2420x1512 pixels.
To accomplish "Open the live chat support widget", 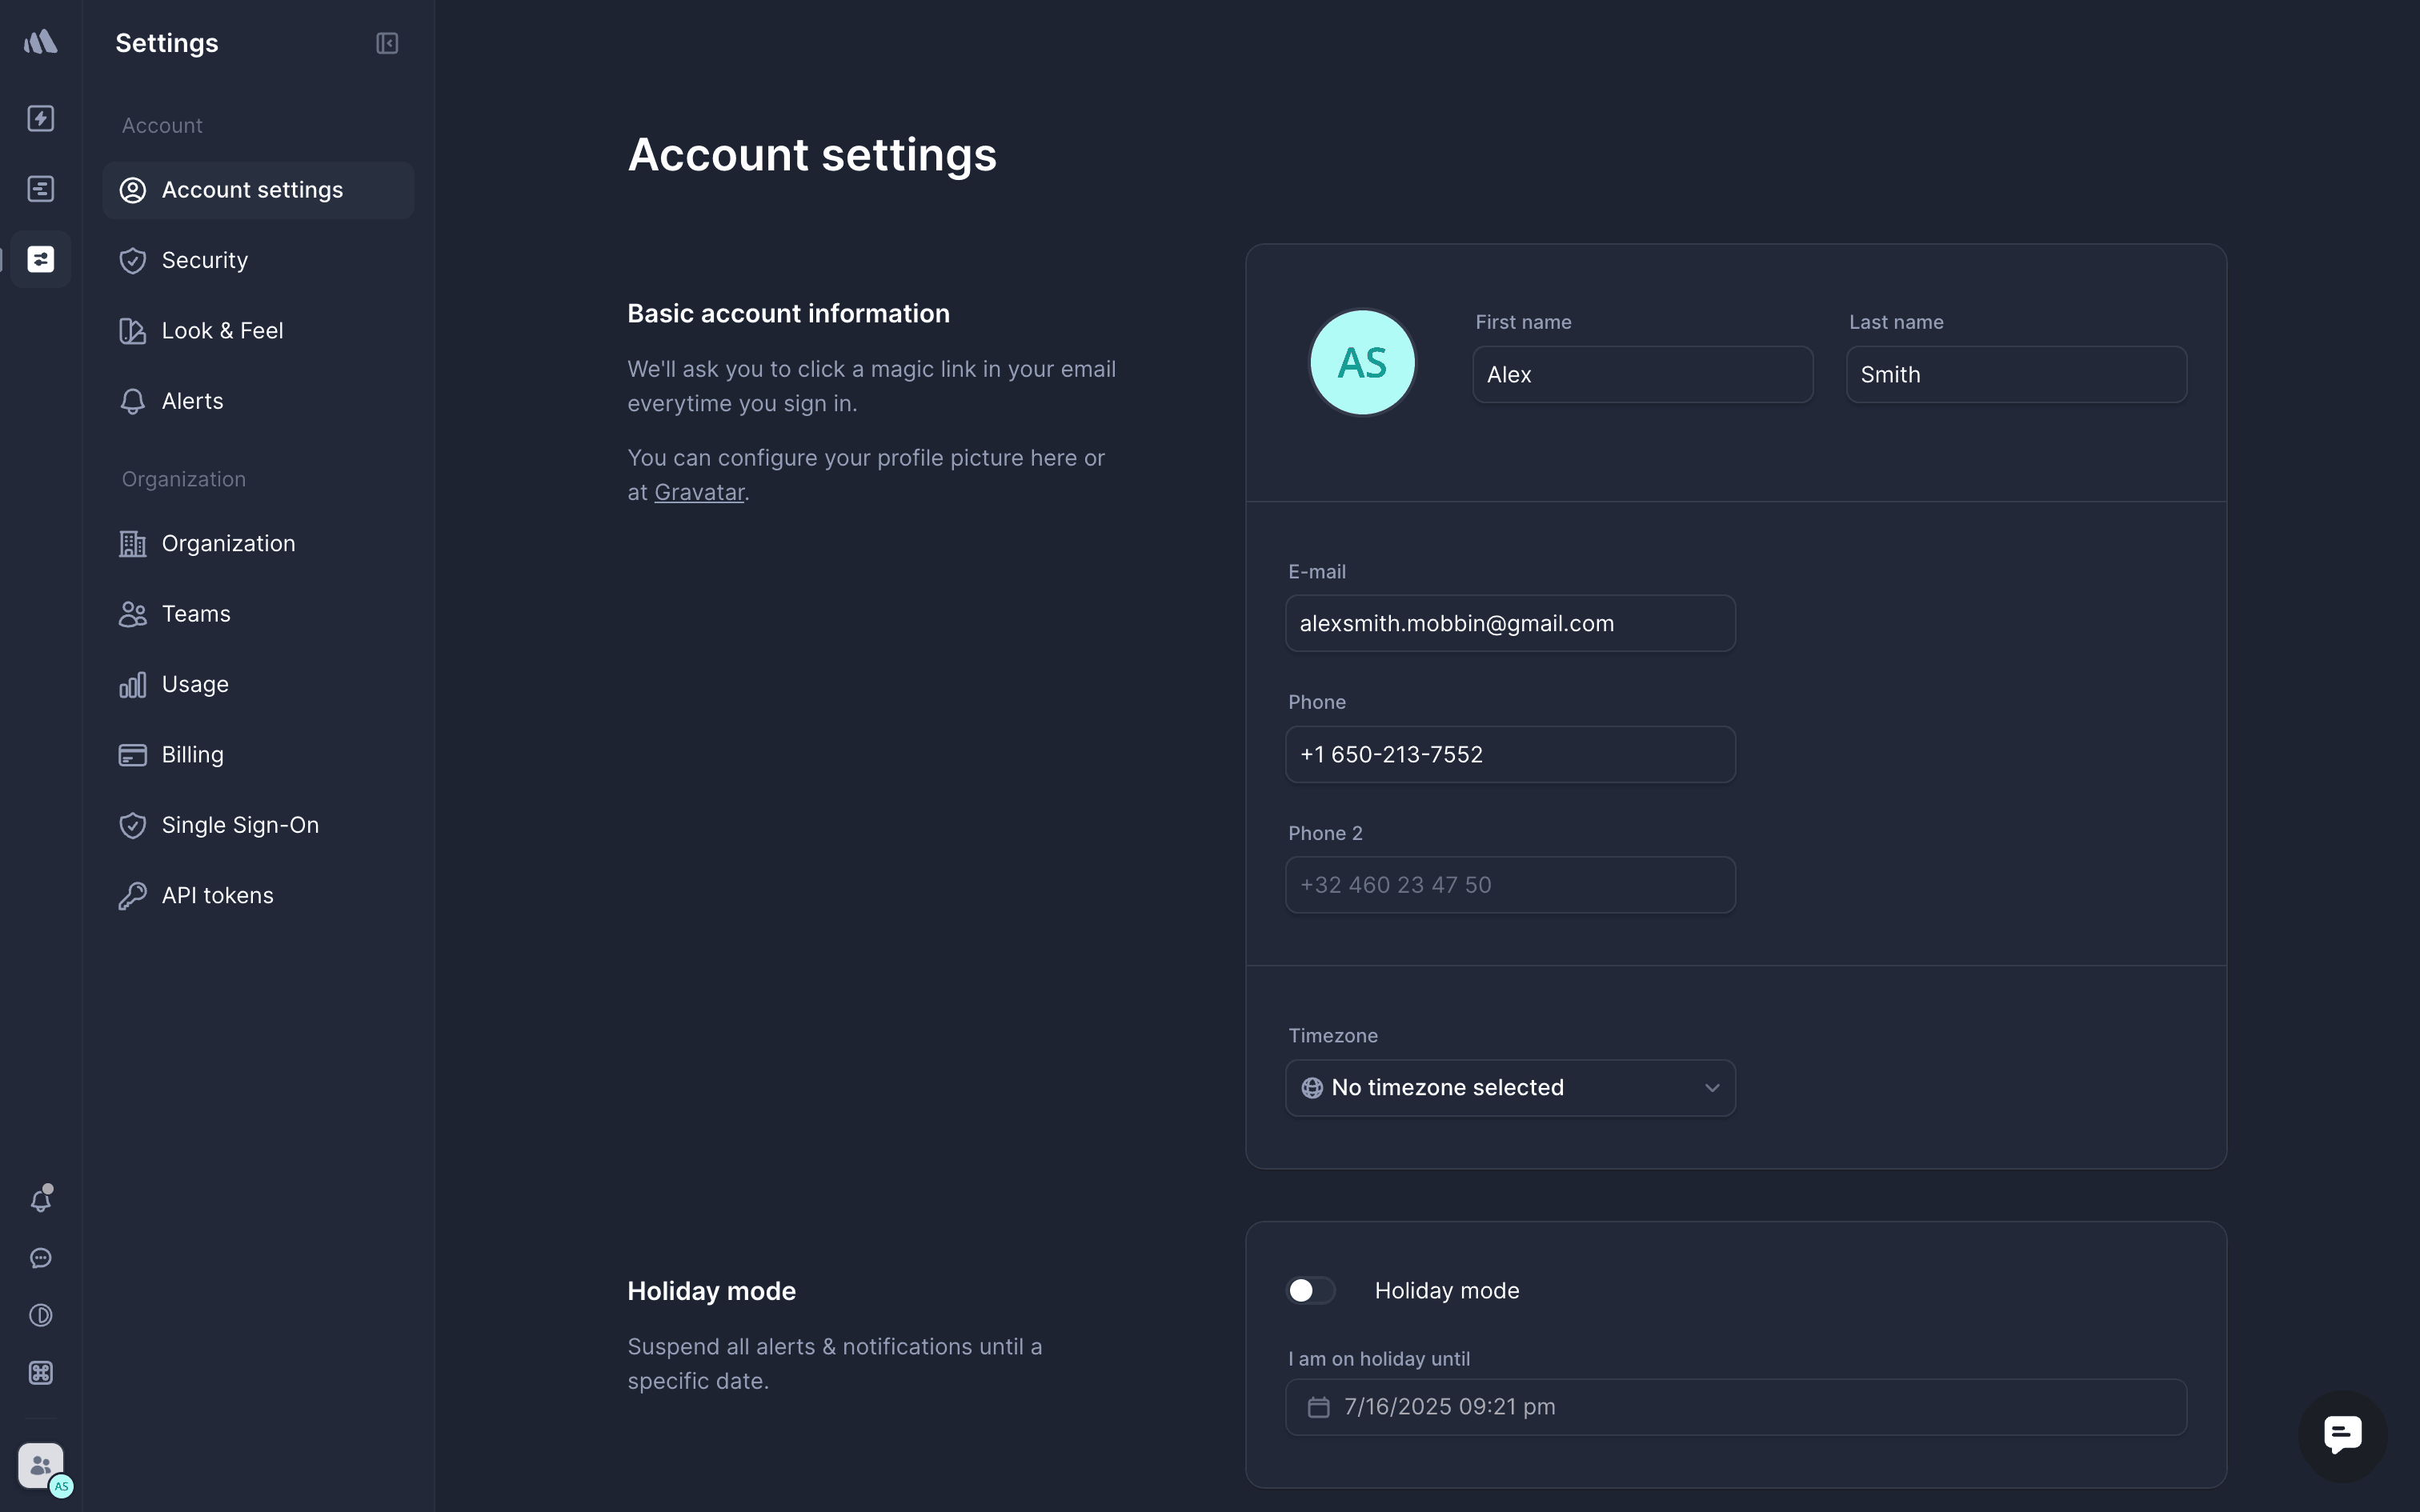I will (x=2342, y=1435).
